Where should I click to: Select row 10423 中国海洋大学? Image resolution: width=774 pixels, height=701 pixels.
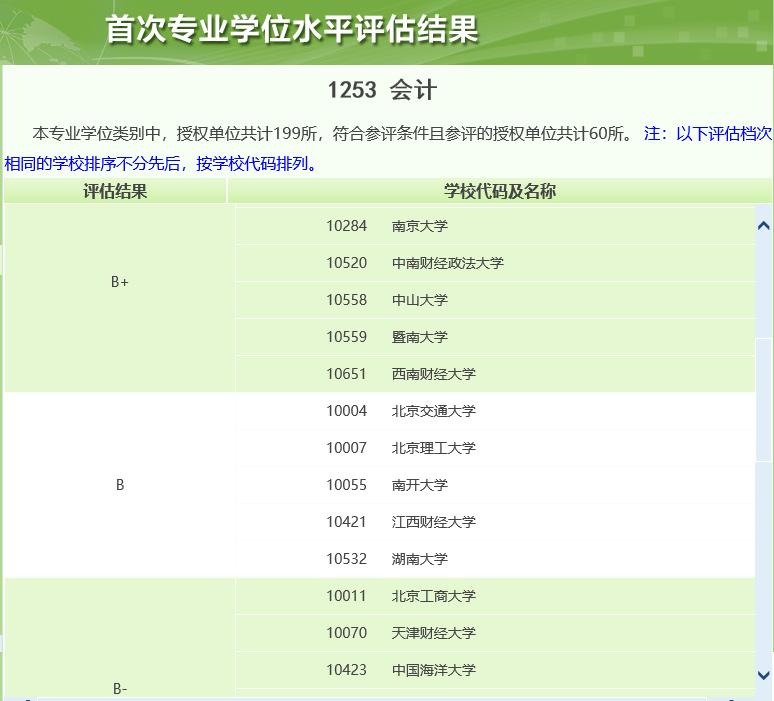[495, 670]
